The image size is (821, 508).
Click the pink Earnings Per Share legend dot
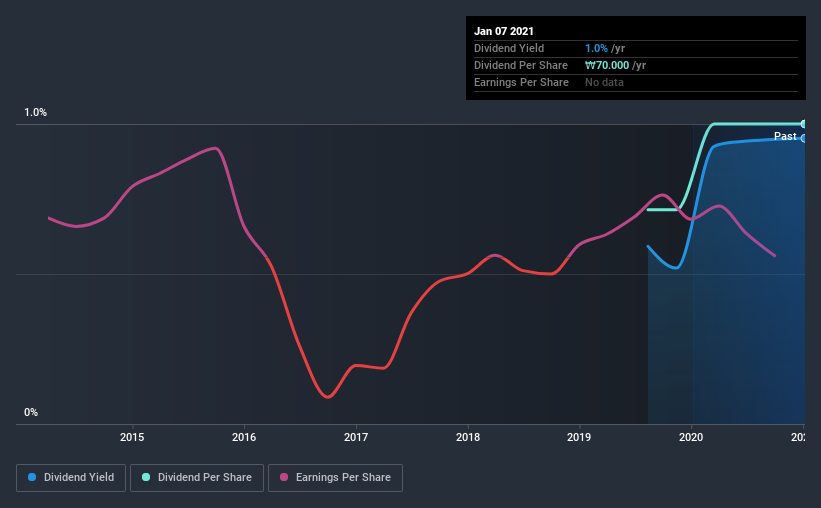(x=284, y=477)
